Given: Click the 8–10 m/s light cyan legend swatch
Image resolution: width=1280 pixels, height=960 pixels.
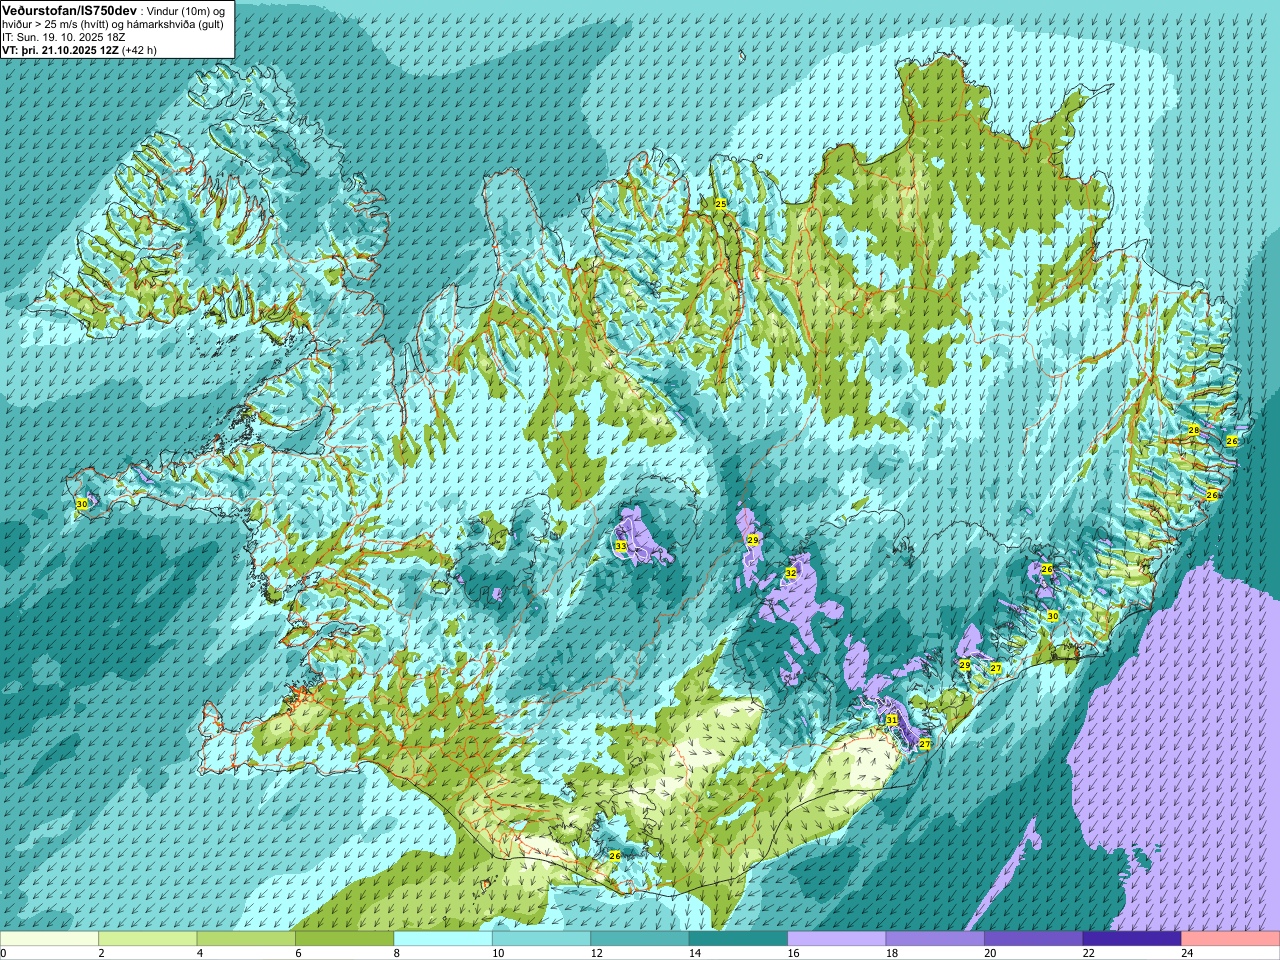Looking at the screenshot, I should pyautogui.click(x=443, y=939).
